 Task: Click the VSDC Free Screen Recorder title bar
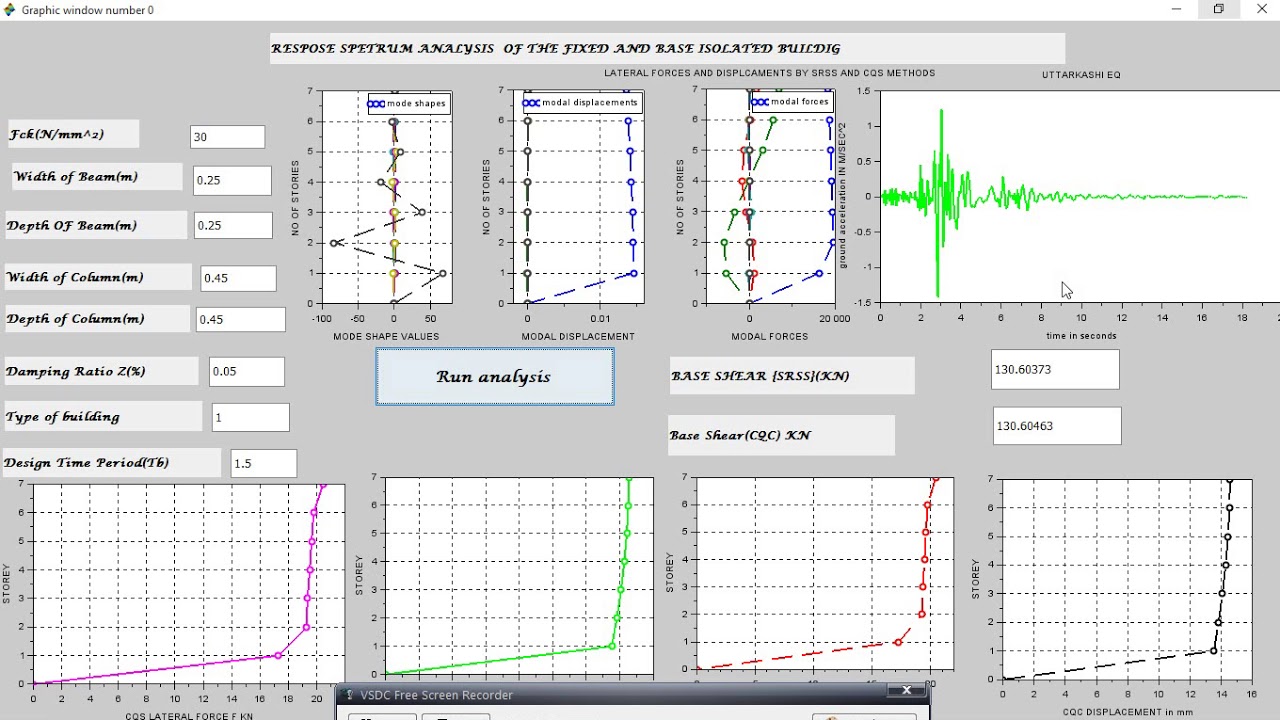(633, 695)
